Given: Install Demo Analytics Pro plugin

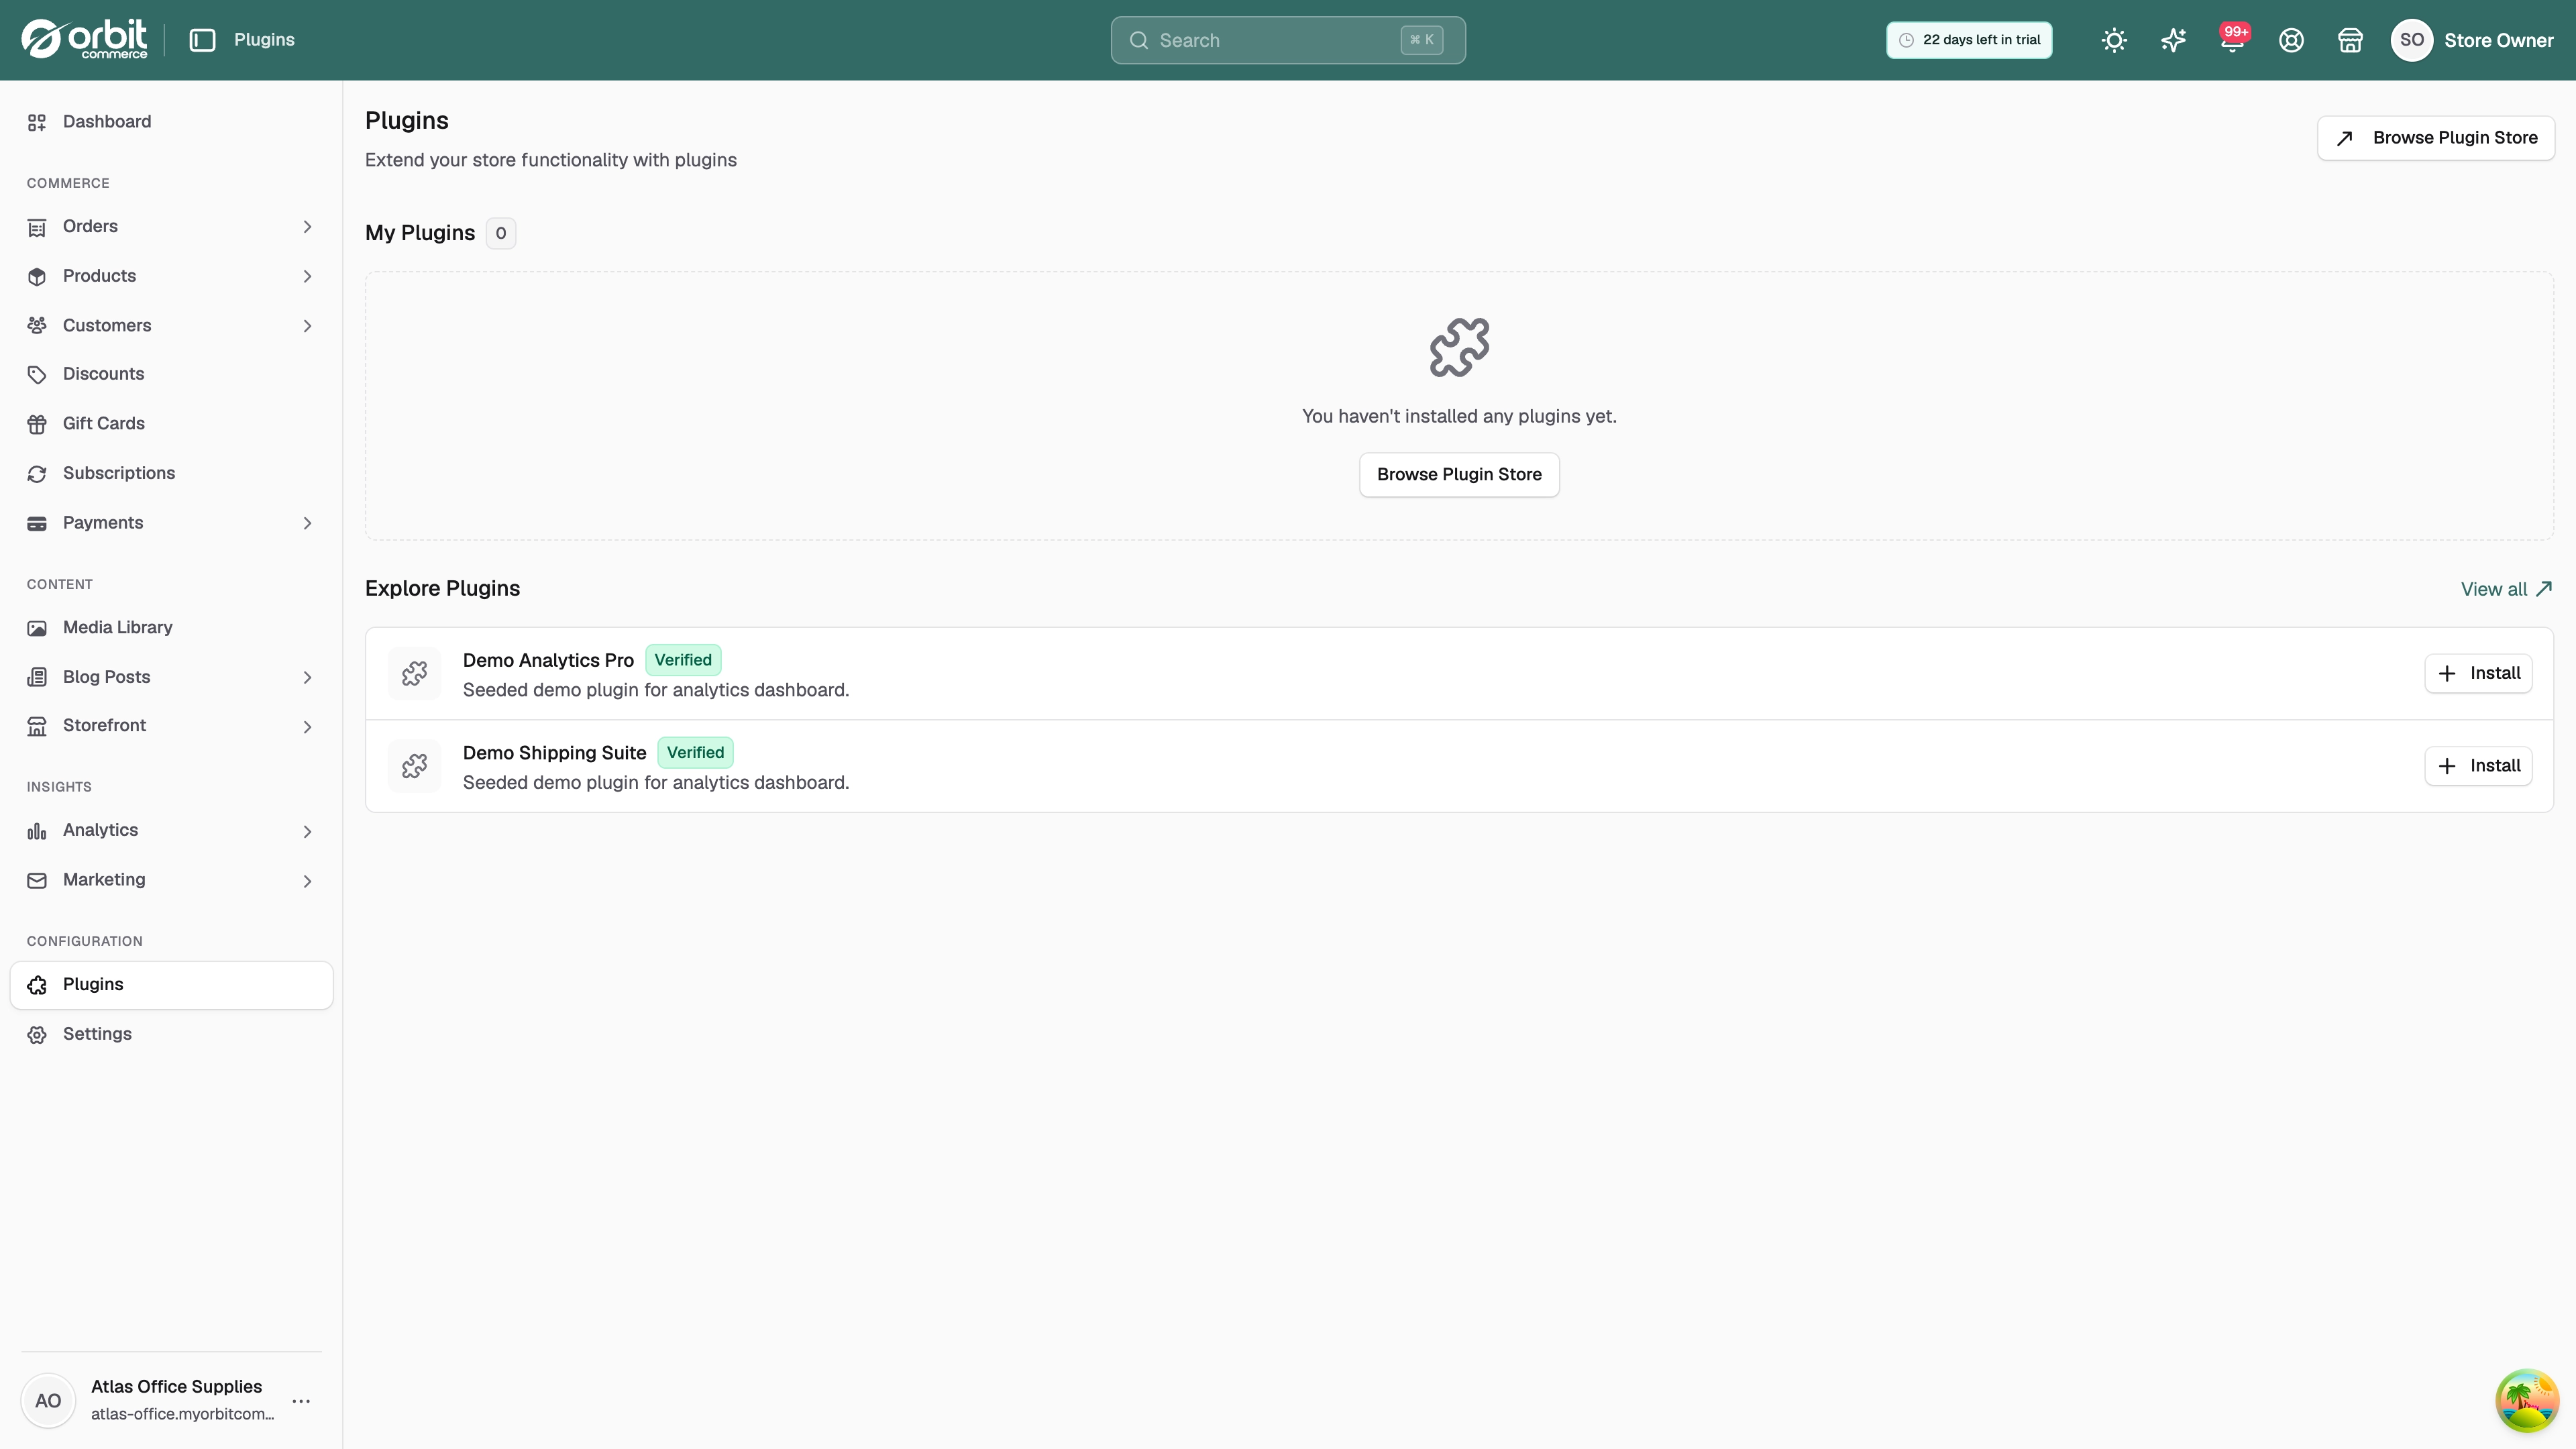Looking at the screenshot, I should [2478, 673].
